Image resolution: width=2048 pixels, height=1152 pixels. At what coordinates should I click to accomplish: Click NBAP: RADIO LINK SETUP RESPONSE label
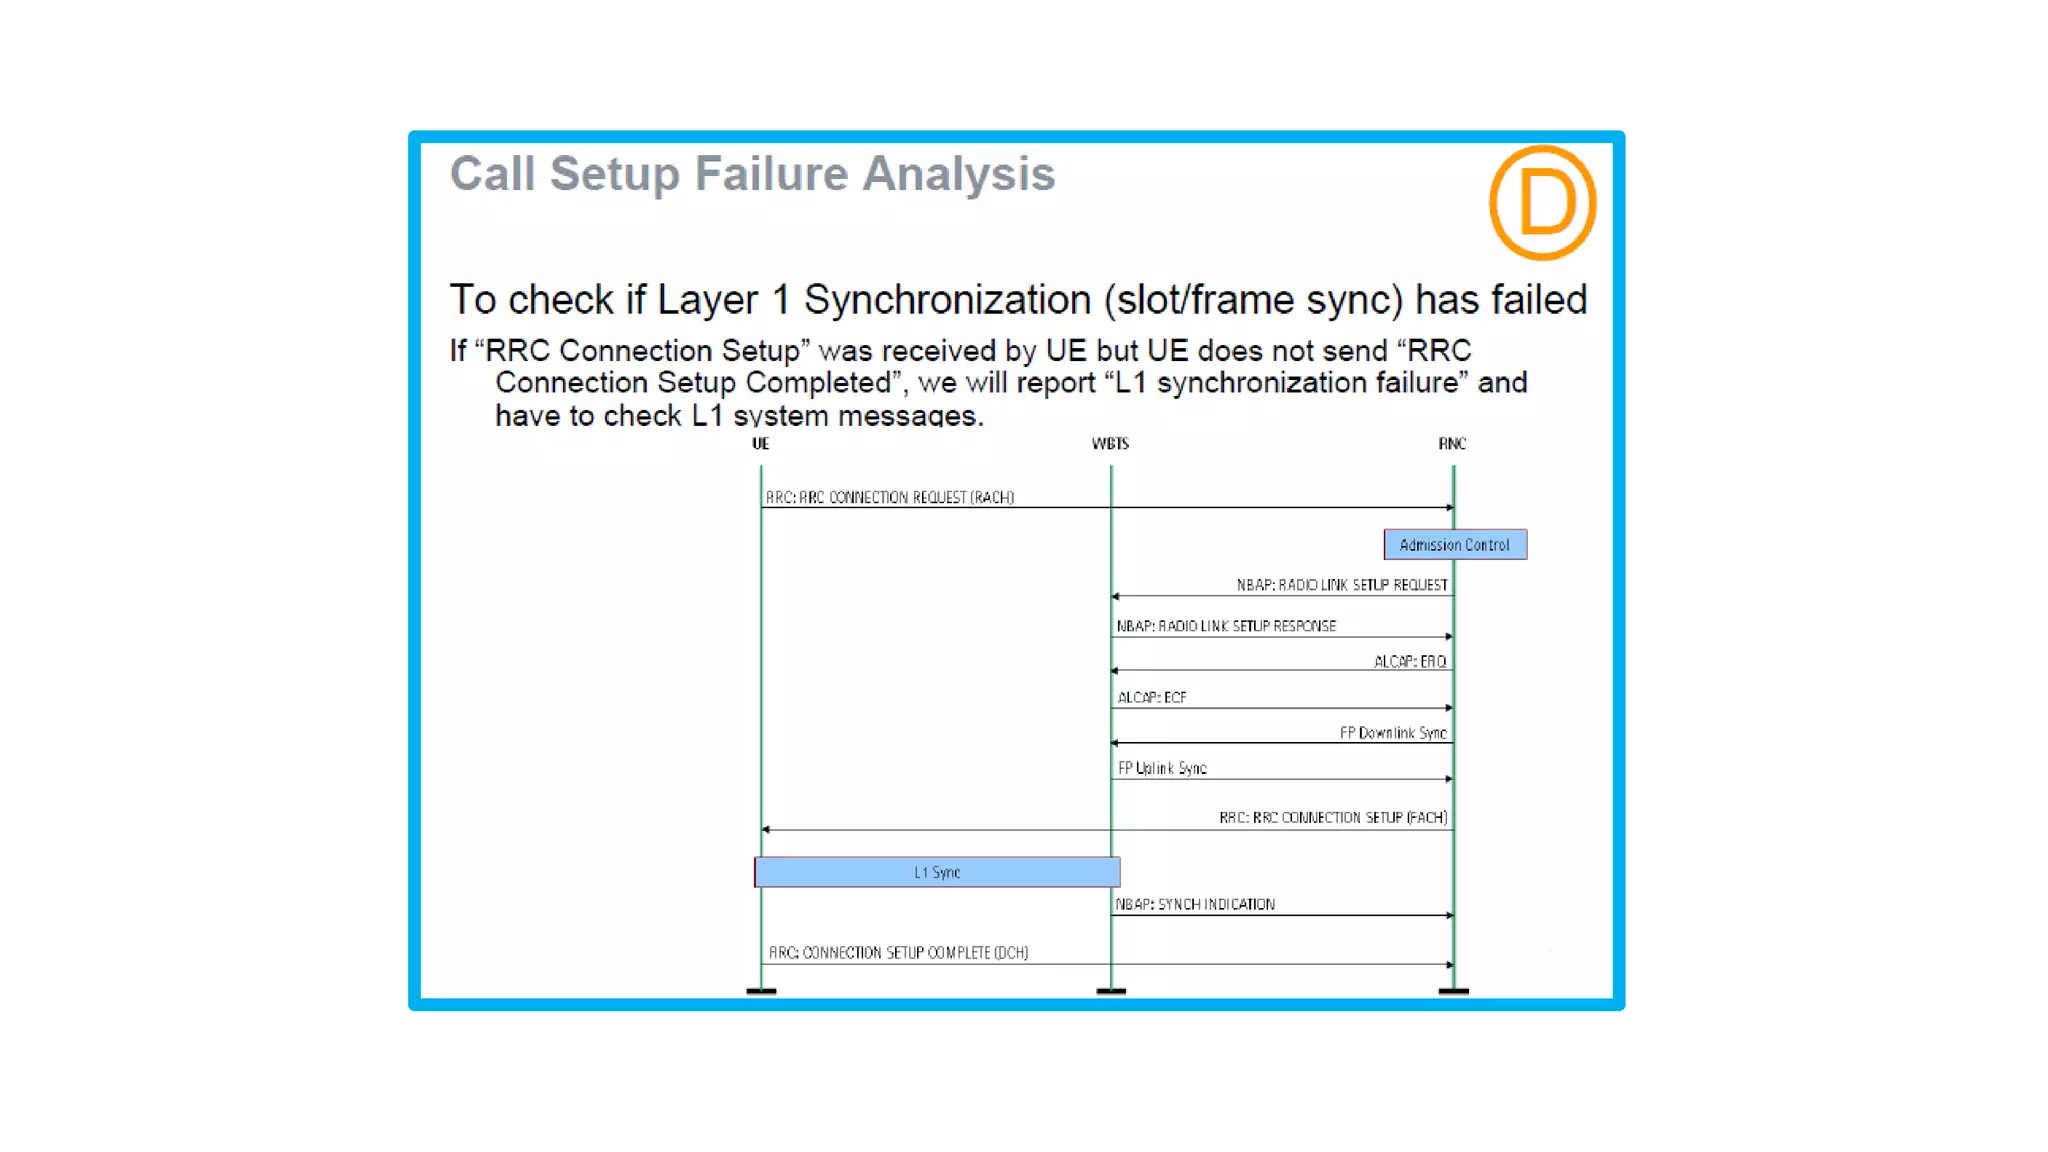click(1226, 626)
